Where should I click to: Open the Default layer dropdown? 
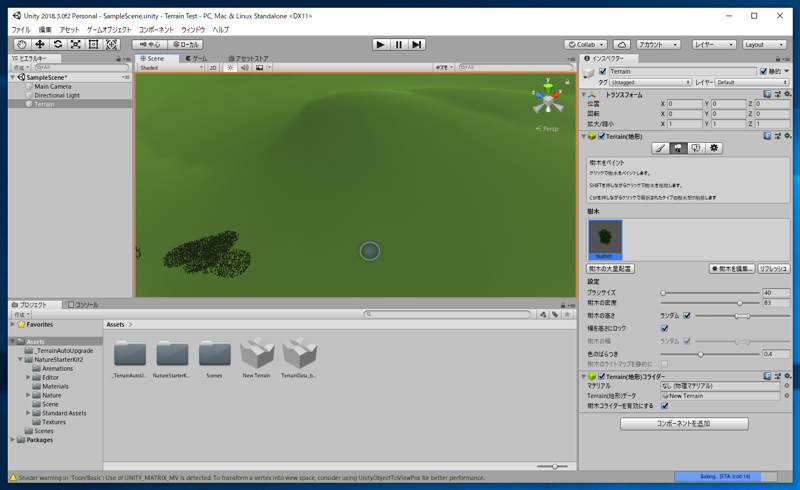tap(752, 82)
